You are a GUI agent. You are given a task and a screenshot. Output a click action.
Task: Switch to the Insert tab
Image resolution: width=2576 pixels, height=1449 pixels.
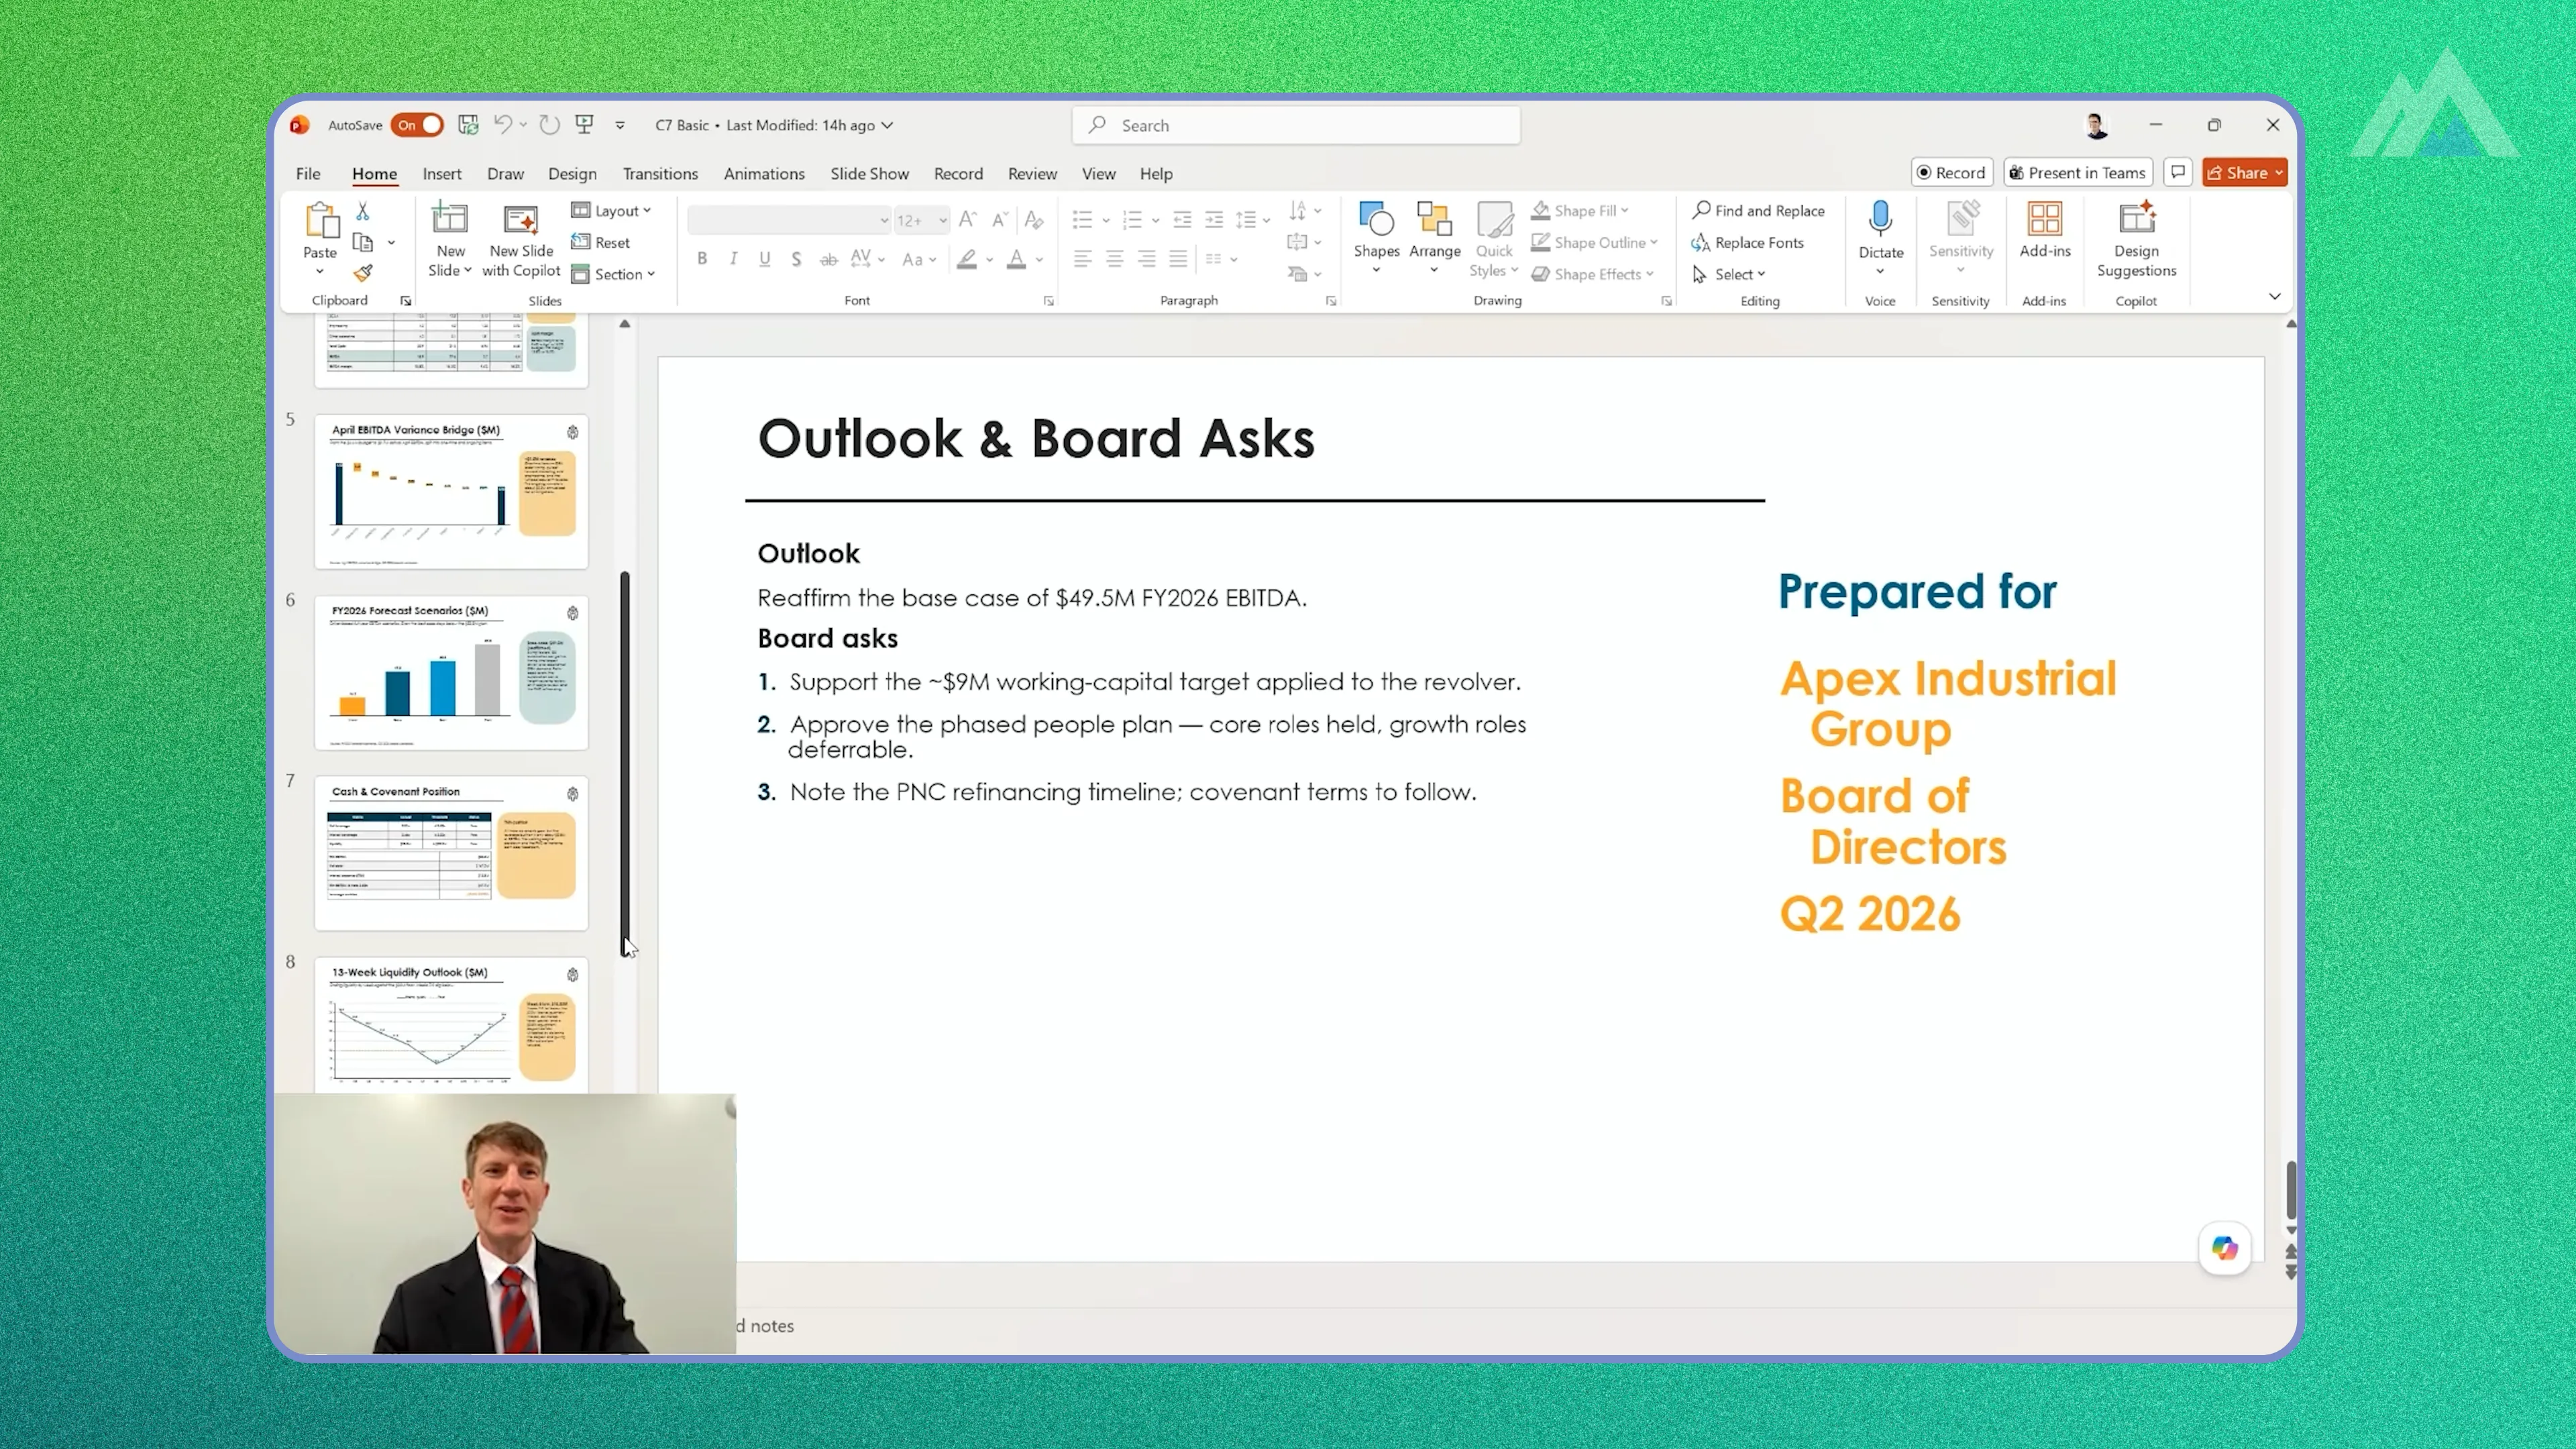pos(442,173)
